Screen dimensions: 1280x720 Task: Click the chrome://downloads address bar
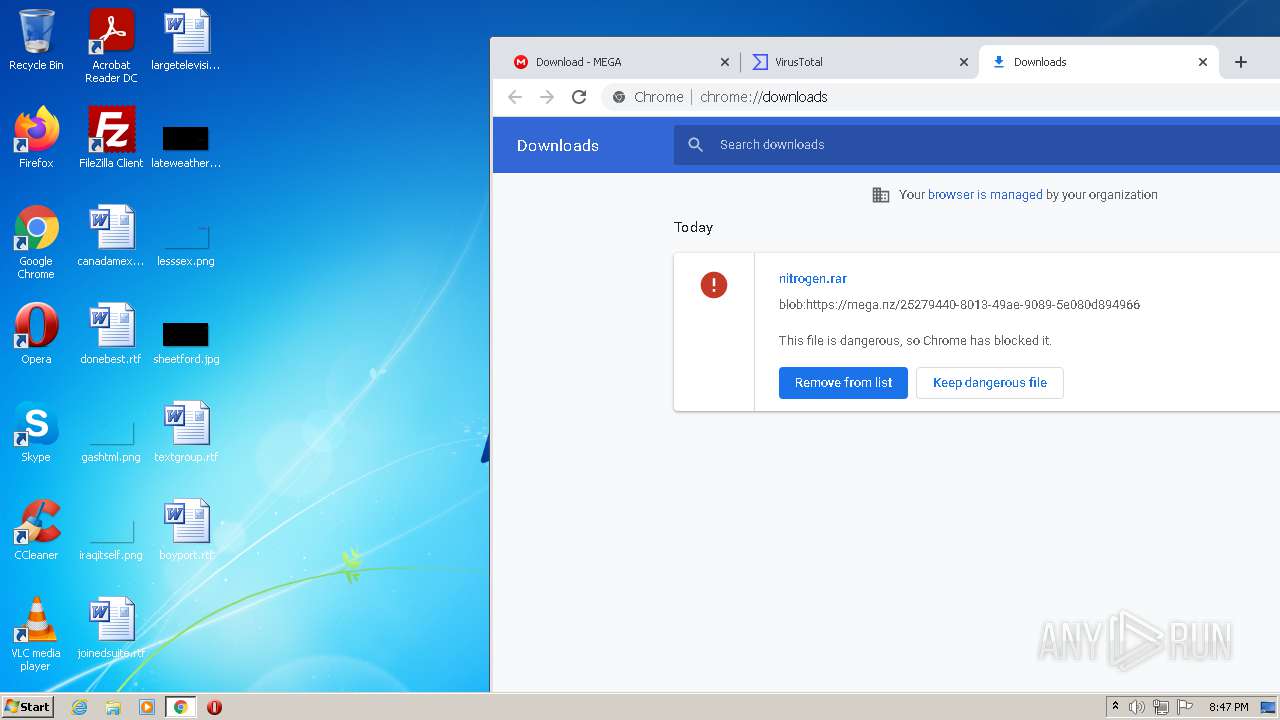(940, 97)
